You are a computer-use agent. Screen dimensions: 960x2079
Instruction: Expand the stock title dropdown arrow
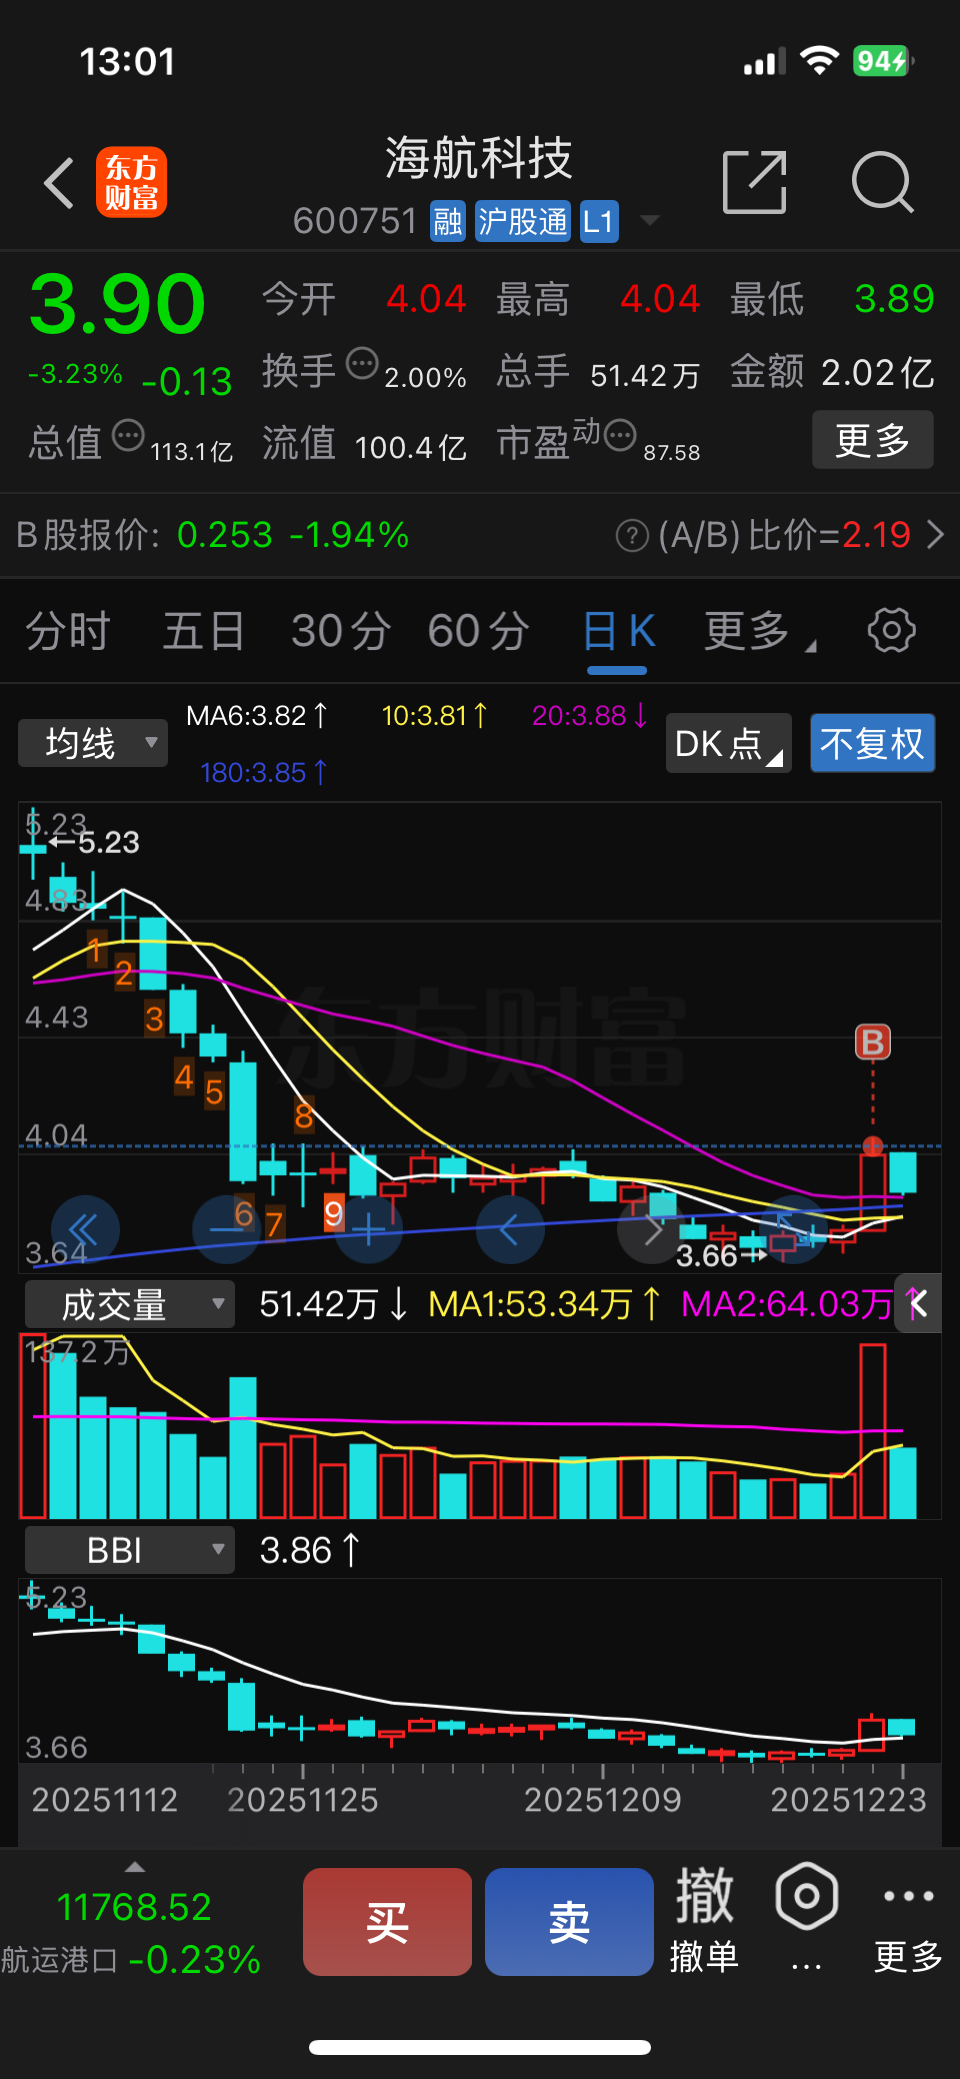650,220
